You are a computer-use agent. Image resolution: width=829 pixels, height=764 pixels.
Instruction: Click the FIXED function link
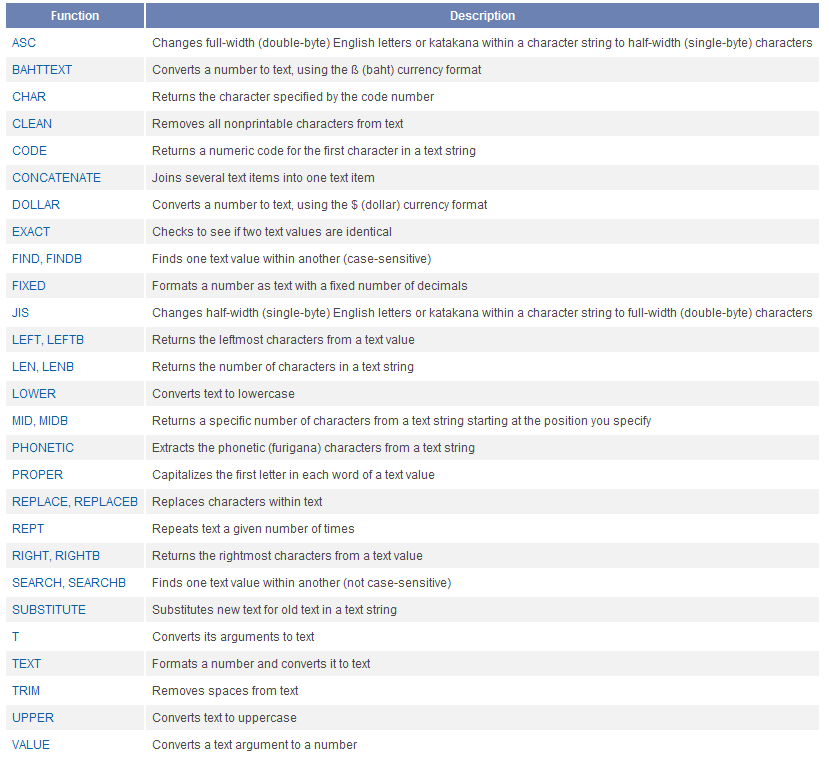click(x=29, y=286)
